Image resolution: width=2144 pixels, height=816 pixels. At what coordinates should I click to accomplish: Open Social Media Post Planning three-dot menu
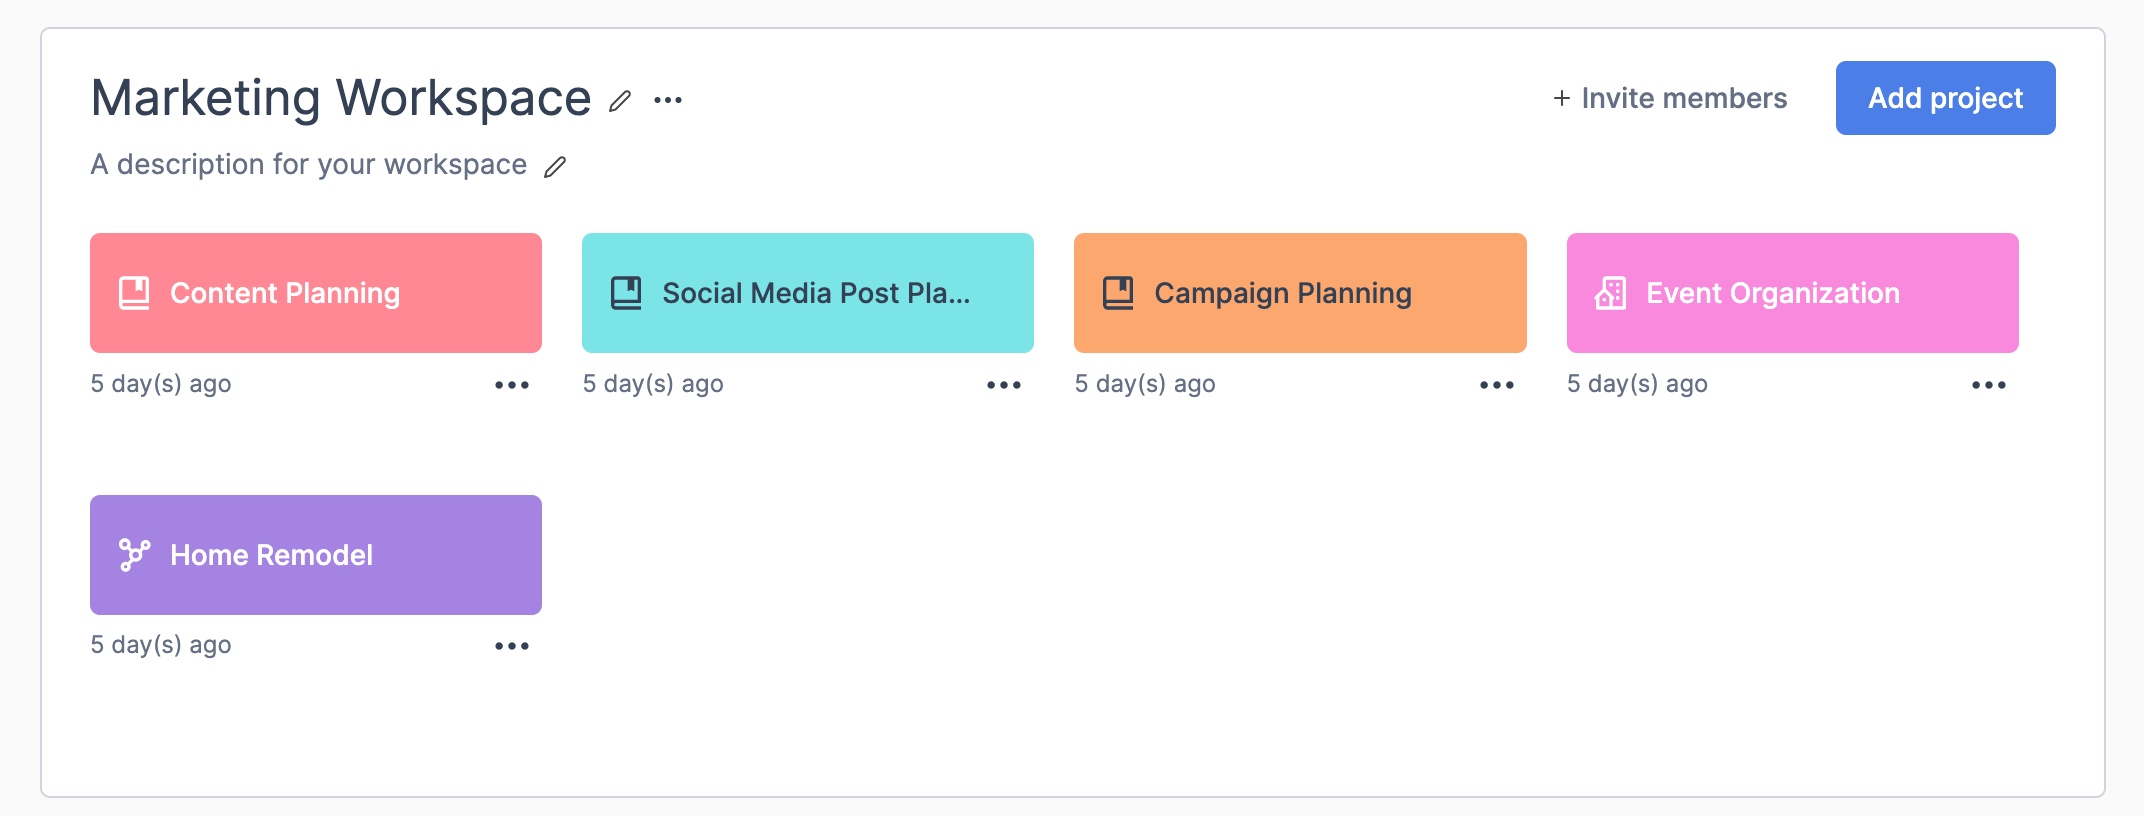(x=1004, y=385)
